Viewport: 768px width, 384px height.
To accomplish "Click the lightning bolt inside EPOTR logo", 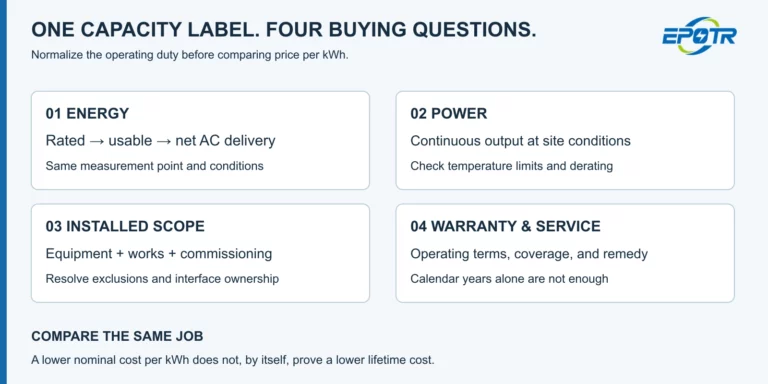I will tap(703, 35).
